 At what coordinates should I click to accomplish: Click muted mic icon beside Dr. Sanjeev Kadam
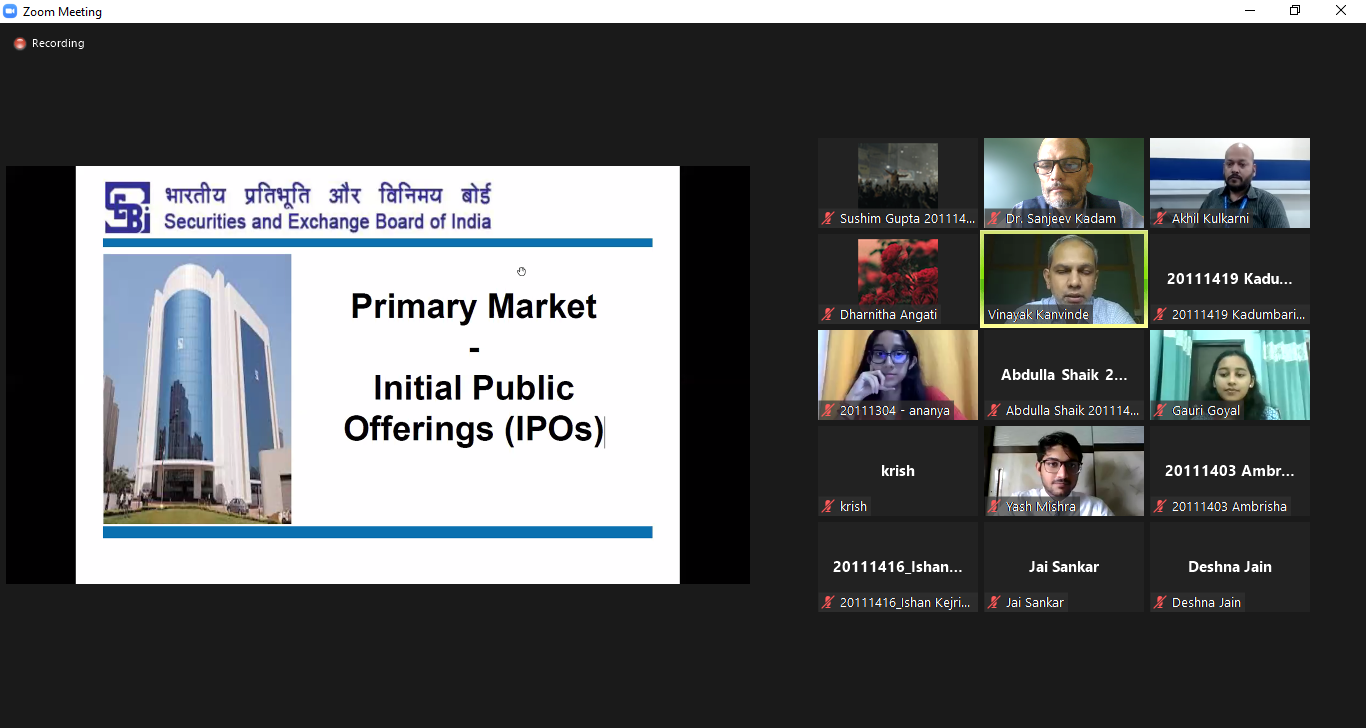[x=994, y=218]
